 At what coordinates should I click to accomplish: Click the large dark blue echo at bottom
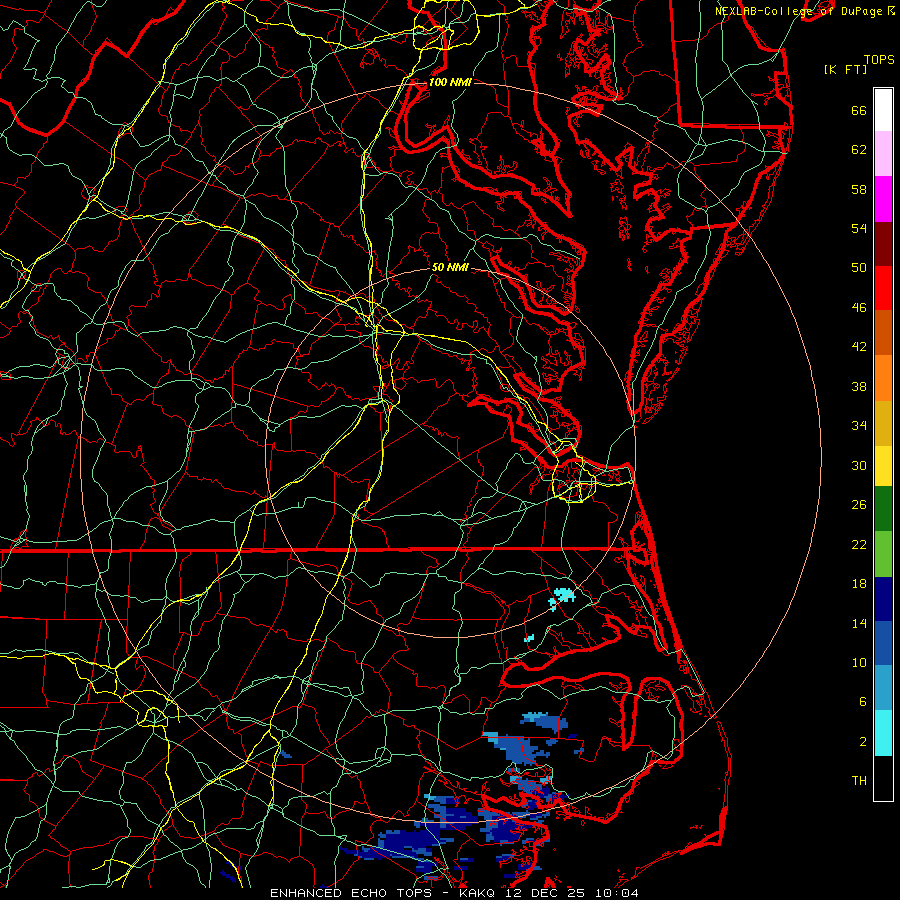(410, 841)
